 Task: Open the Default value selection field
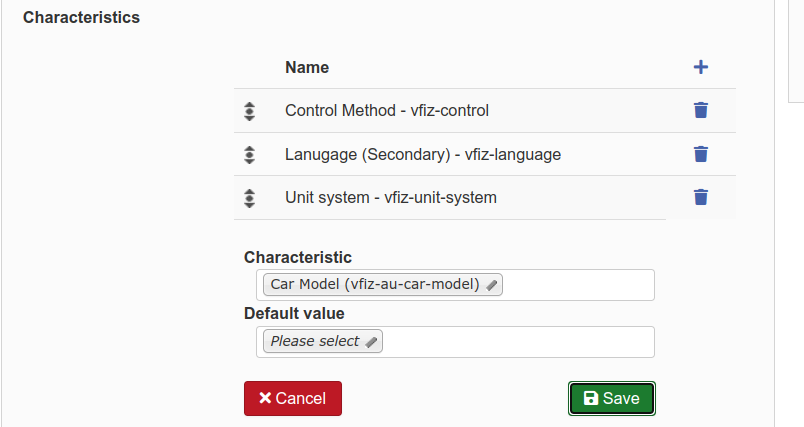520,342
